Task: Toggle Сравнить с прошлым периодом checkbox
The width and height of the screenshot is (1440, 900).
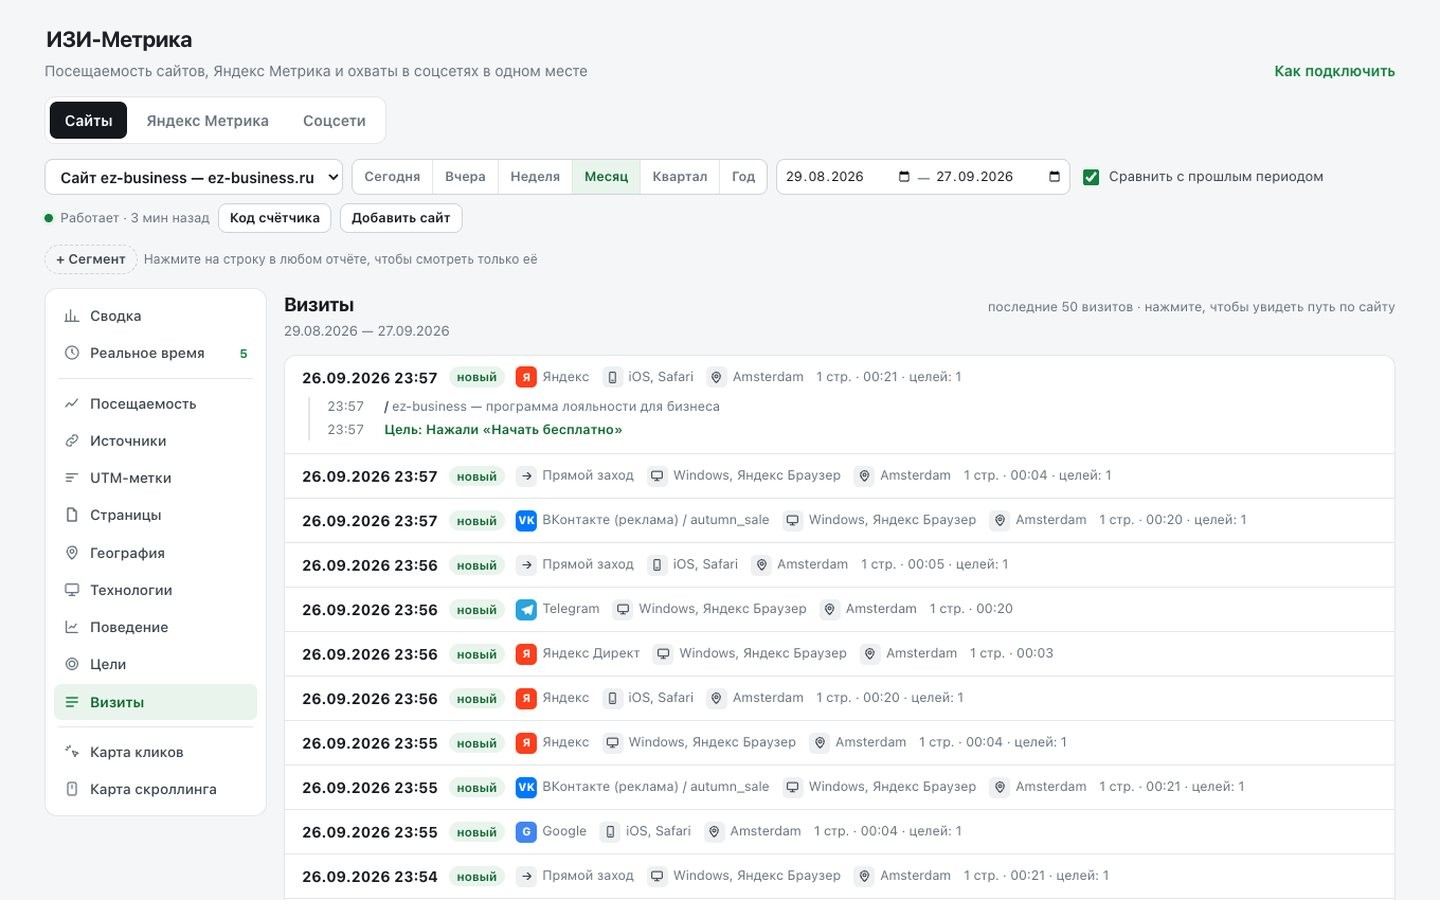Action: point(1091,177)
